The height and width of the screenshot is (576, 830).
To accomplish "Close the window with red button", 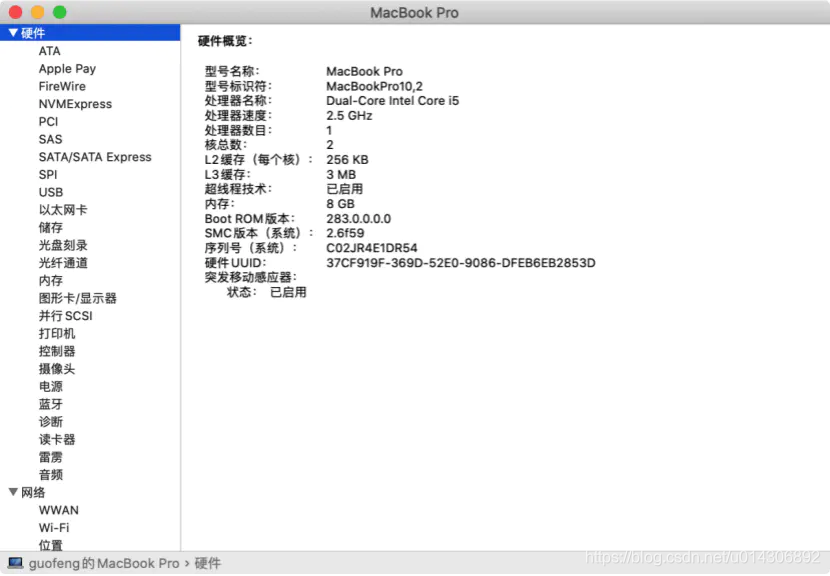I will [16, 12].
